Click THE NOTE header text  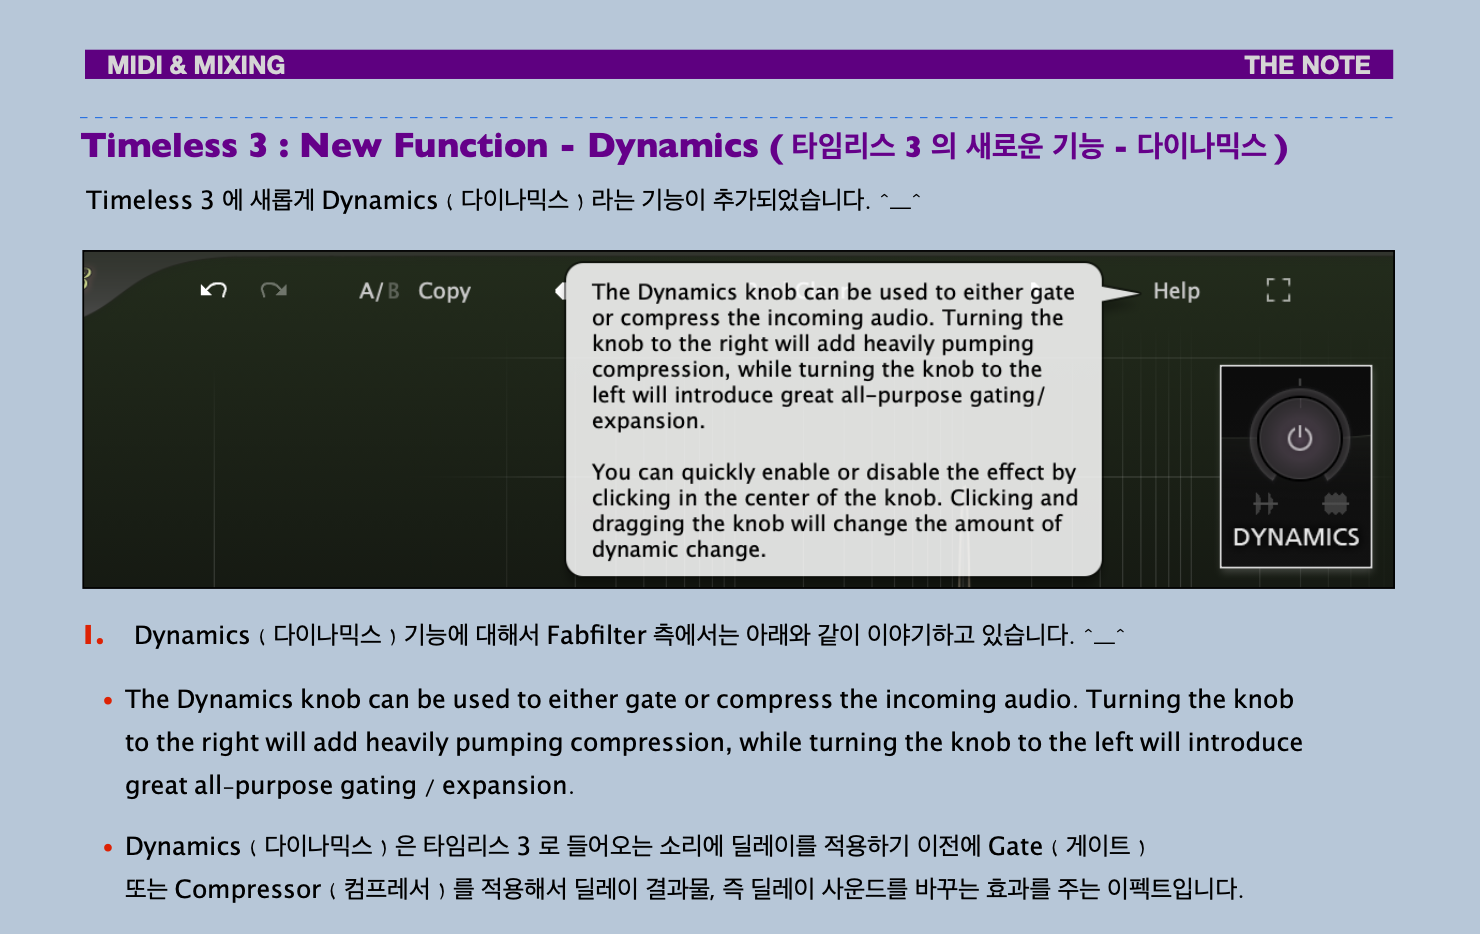tap(1307, 65)
